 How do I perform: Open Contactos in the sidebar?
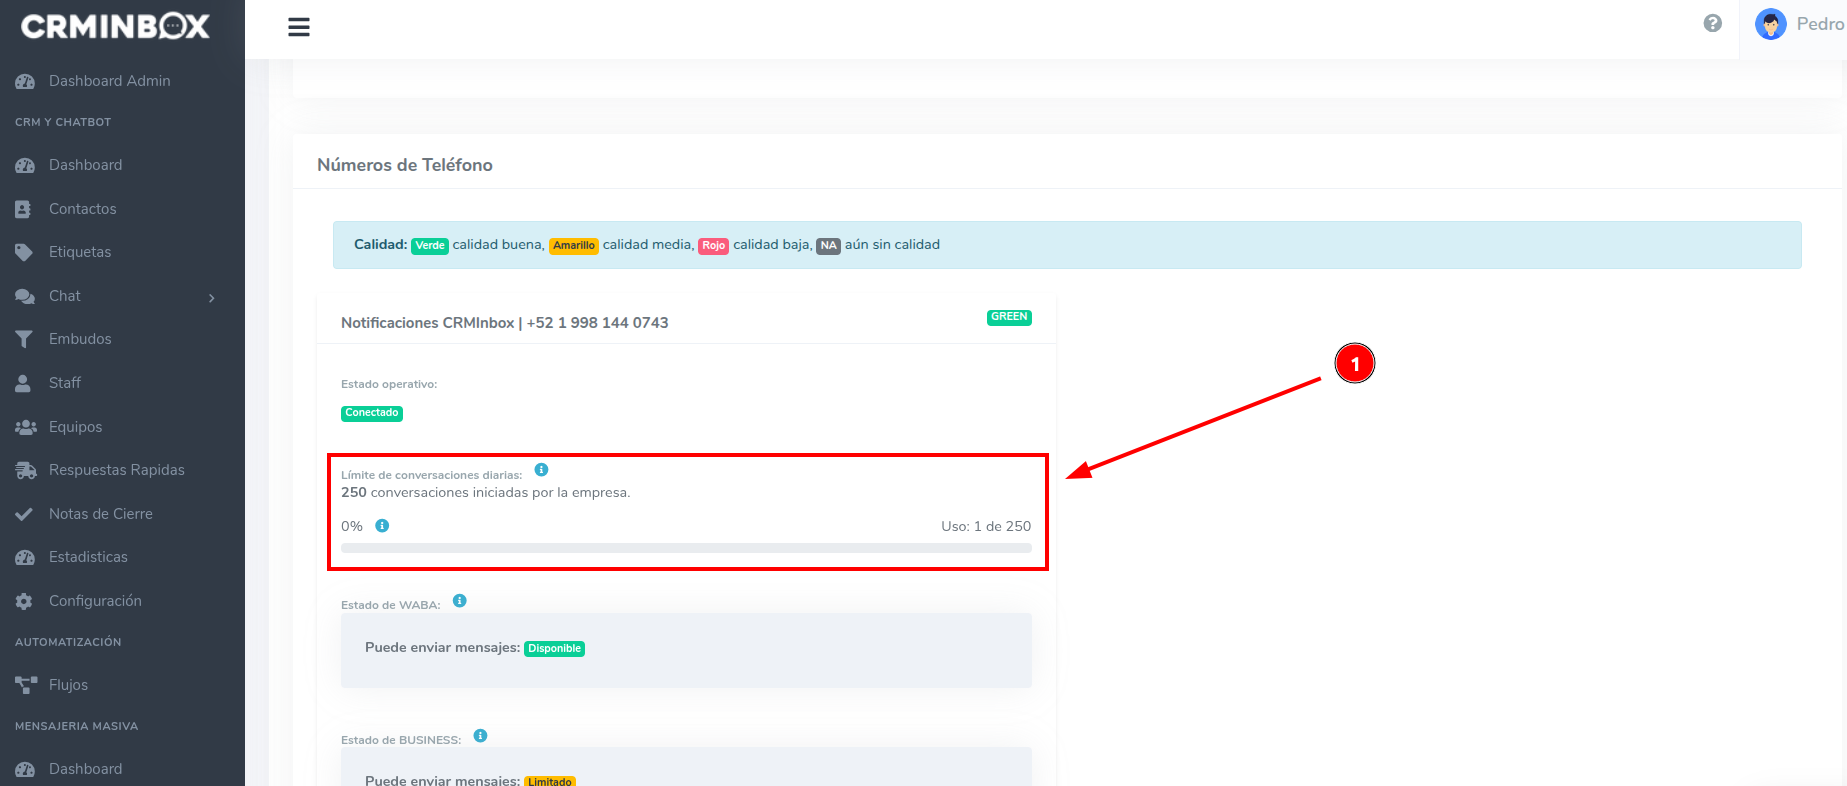[x=82, y=209]
